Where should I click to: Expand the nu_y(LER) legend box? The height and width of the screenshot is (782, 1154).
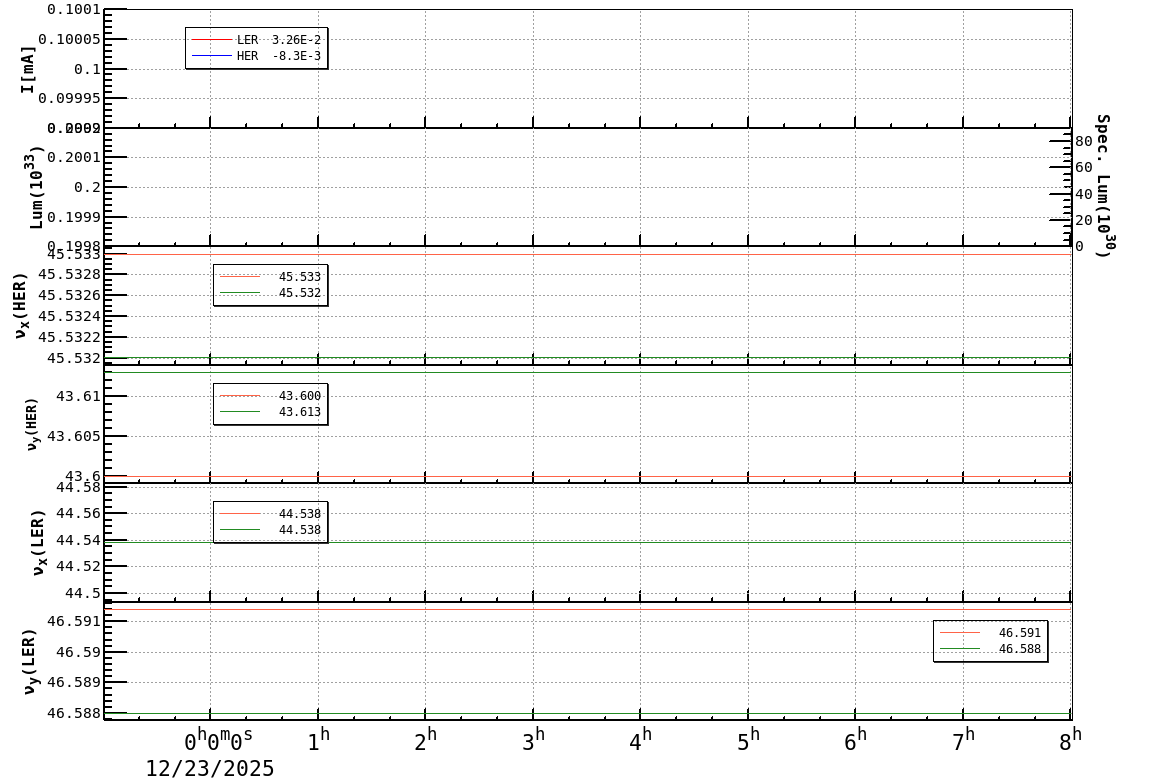(x=992, y=641)
